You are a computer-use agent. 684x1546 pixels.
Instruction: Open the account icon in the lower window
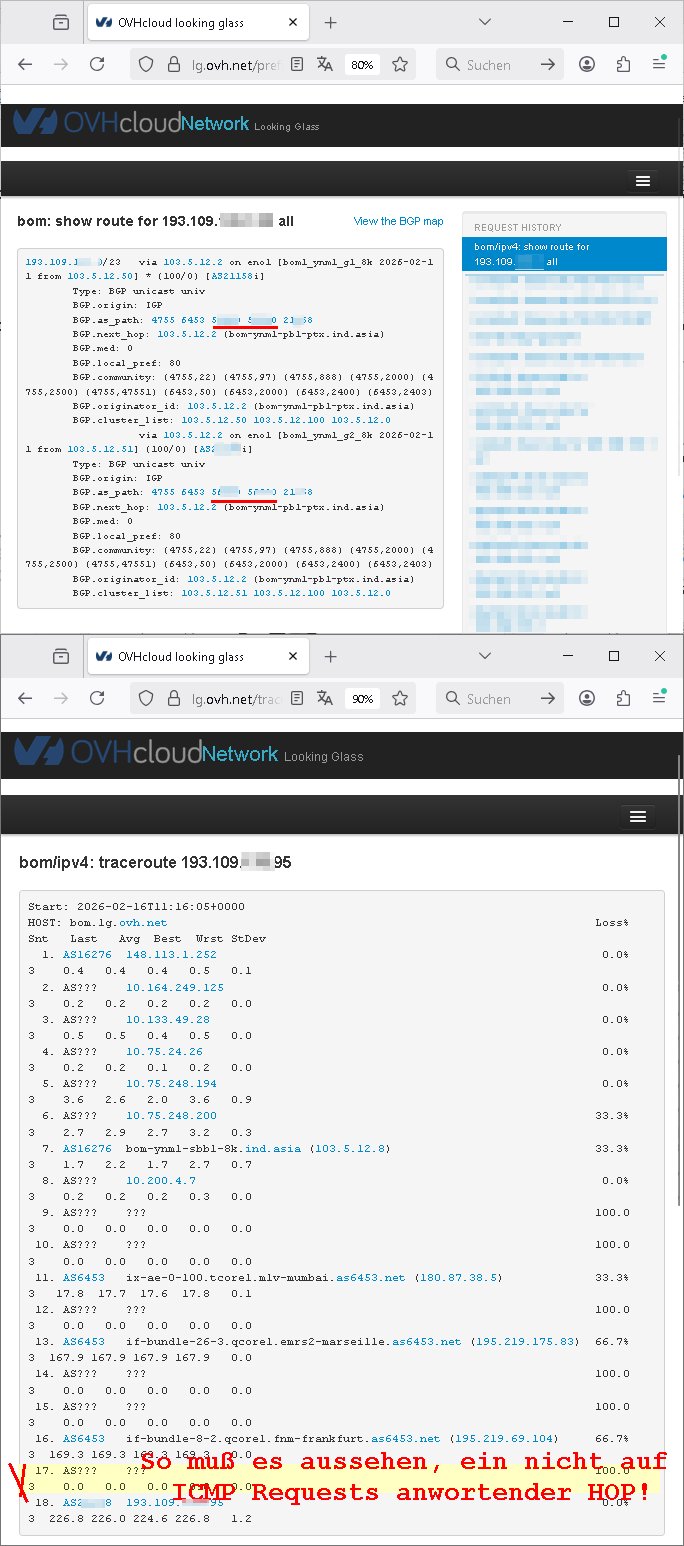point(587,698)
